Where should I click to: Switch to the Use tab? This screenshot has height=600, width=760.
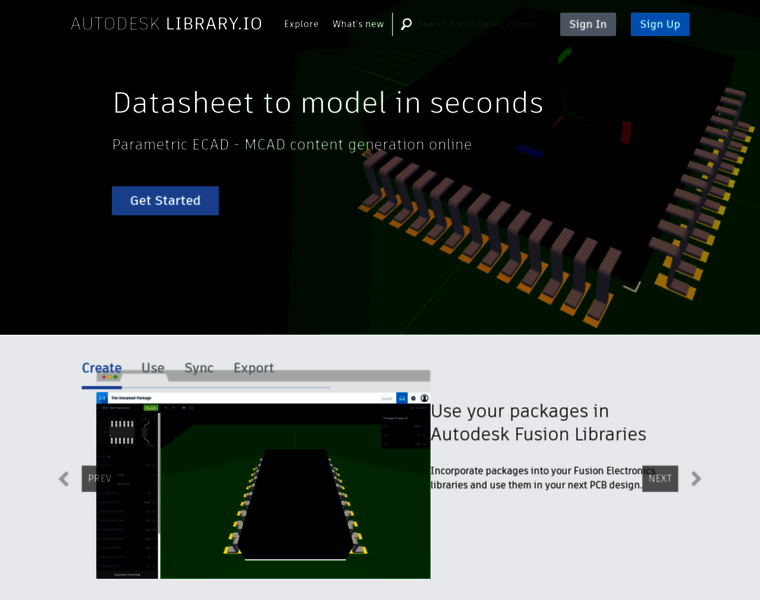tap(153, 368)
